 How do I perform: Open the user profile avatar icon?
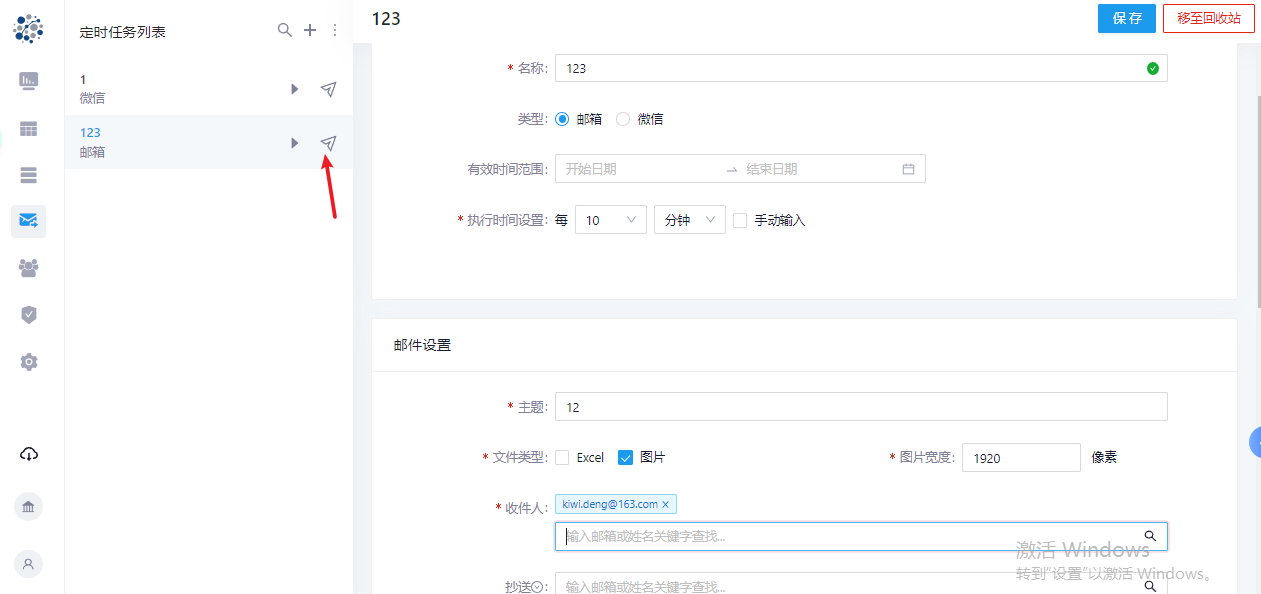pos(28,564)
